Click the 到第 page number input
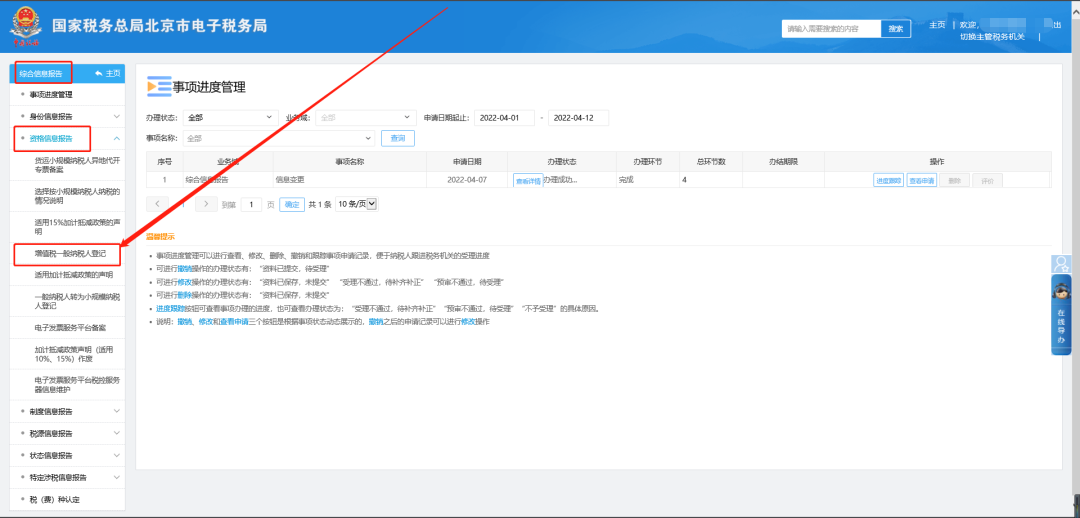 [x=251, y=204]
